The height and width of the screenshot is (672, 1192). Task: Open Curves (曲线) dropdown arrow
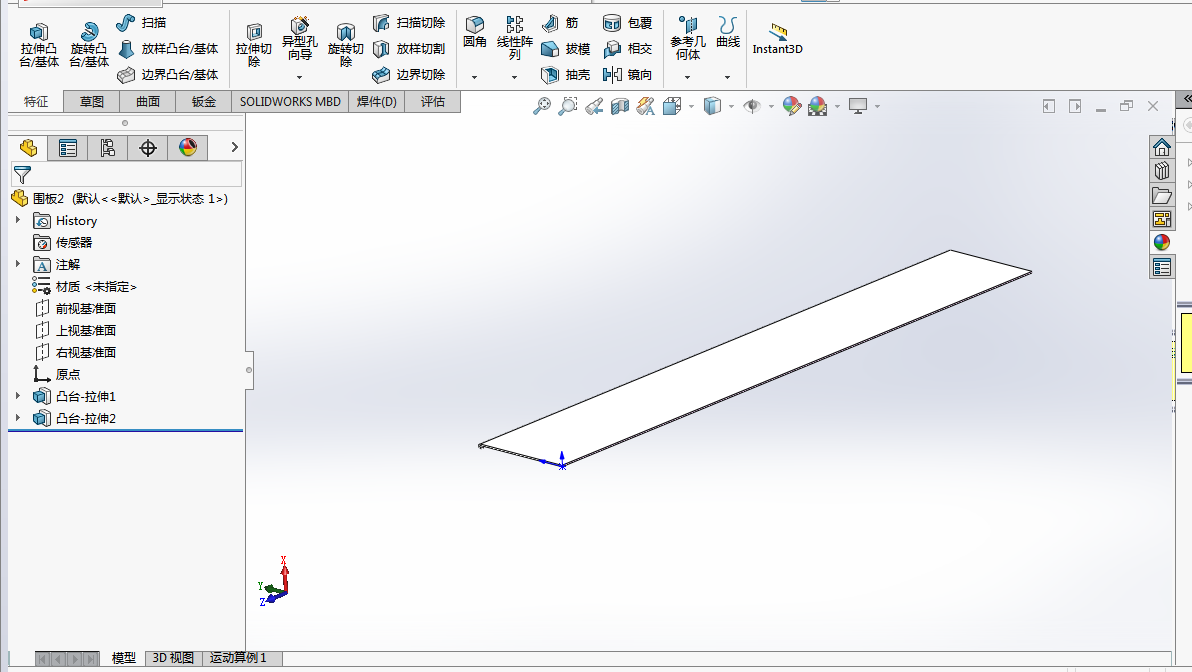pyautogui.click(x=728, y=77)
